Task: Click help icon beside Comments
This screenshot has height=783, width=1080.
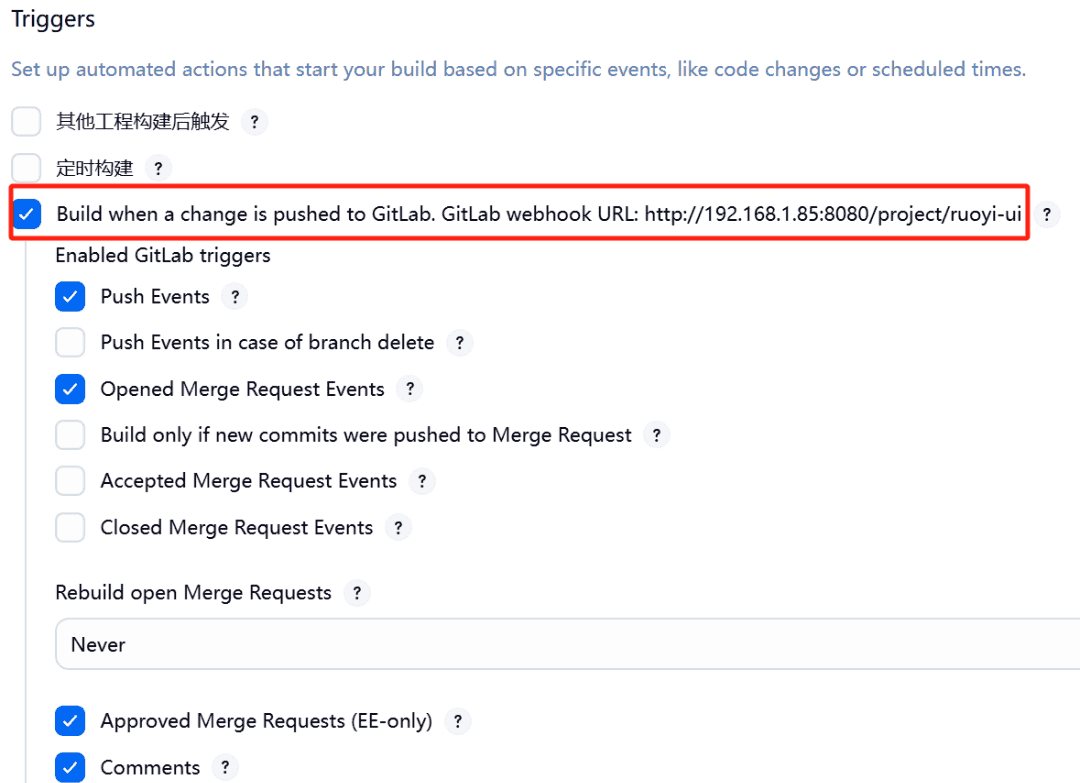Action: pos(225,767)
